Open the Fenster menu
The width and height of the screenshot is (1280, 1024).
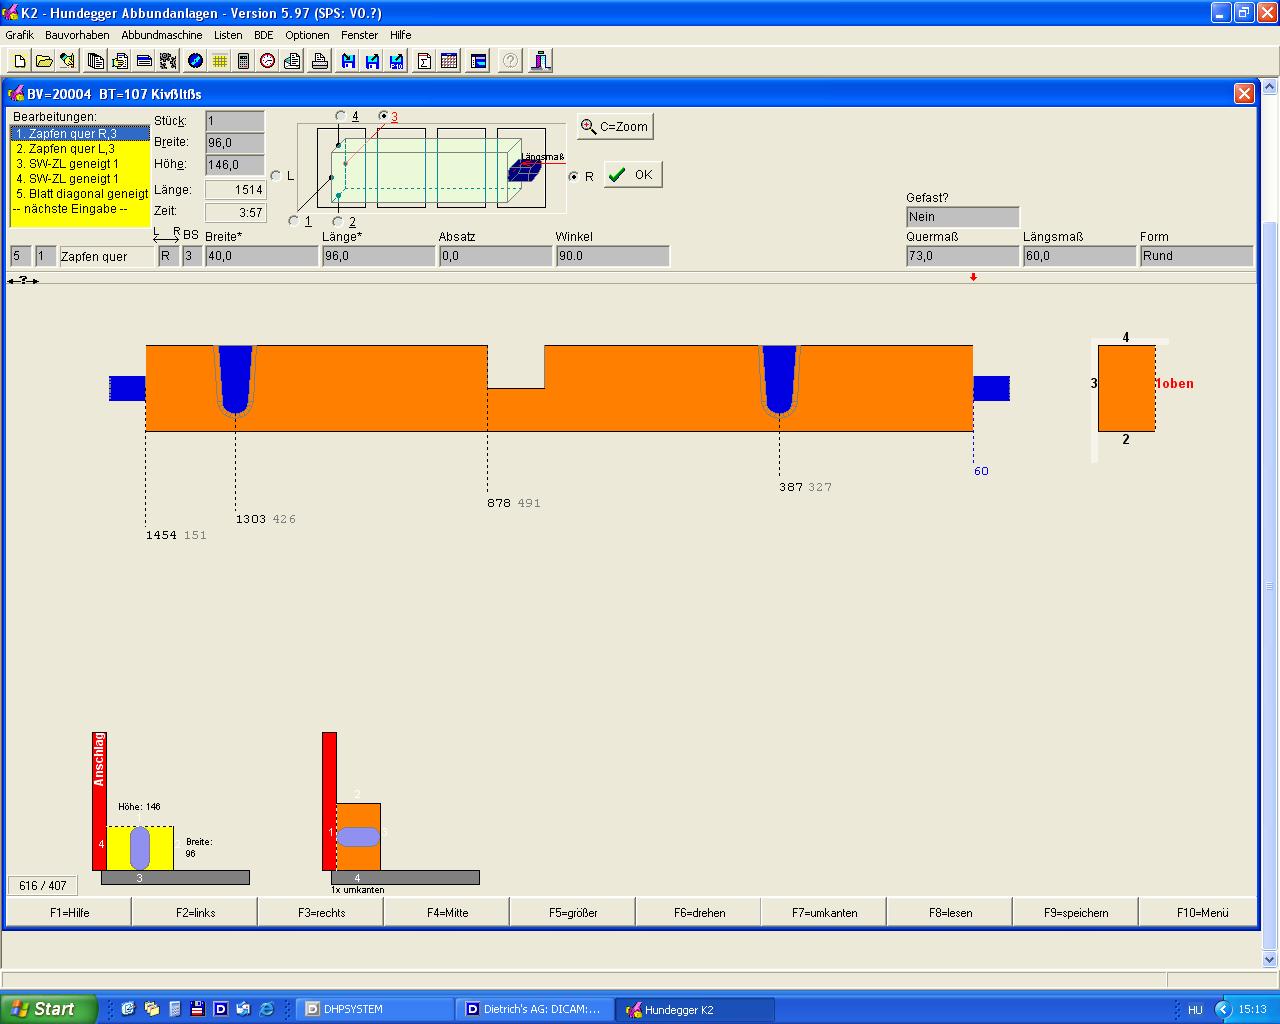coord(359,35)
